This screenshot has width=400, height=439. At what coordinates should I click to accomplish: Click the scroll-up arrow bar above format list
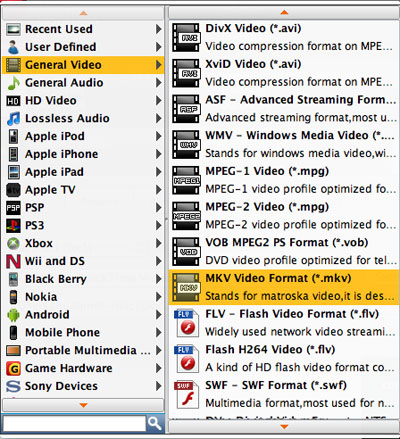point(284,13)
